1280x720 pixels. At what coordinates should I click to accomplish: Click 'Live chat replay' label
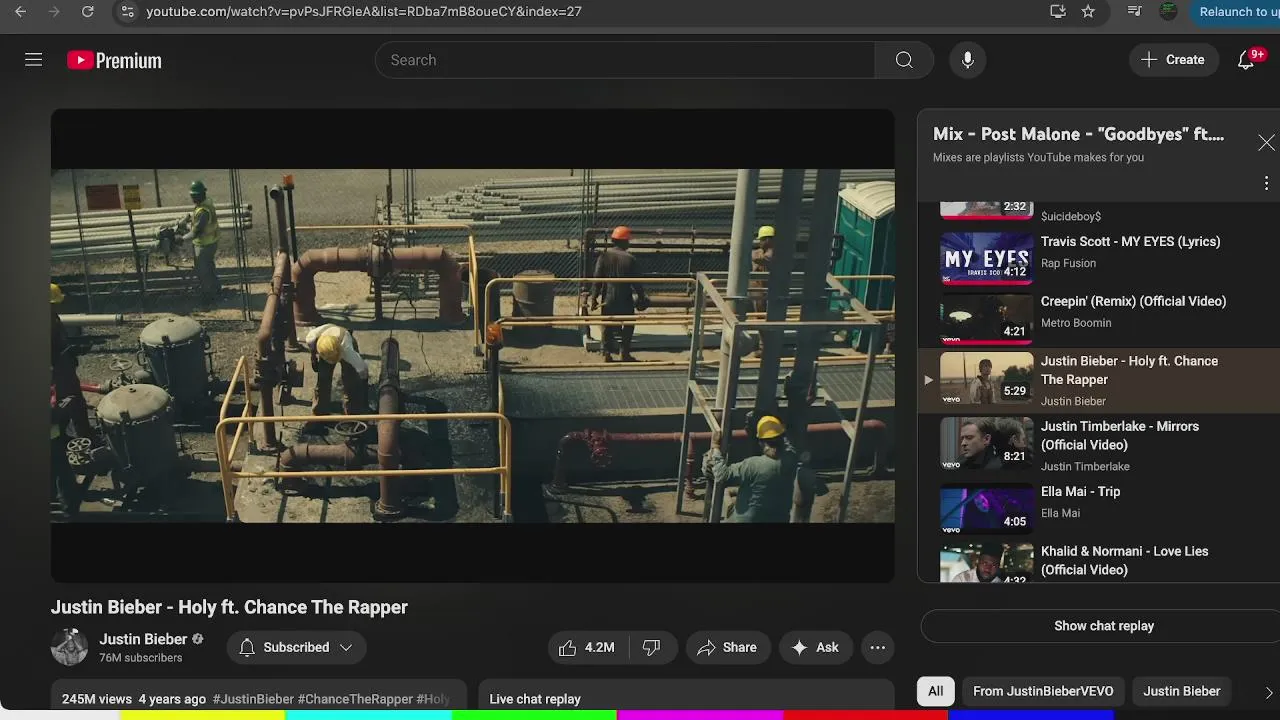click(535, 699)
